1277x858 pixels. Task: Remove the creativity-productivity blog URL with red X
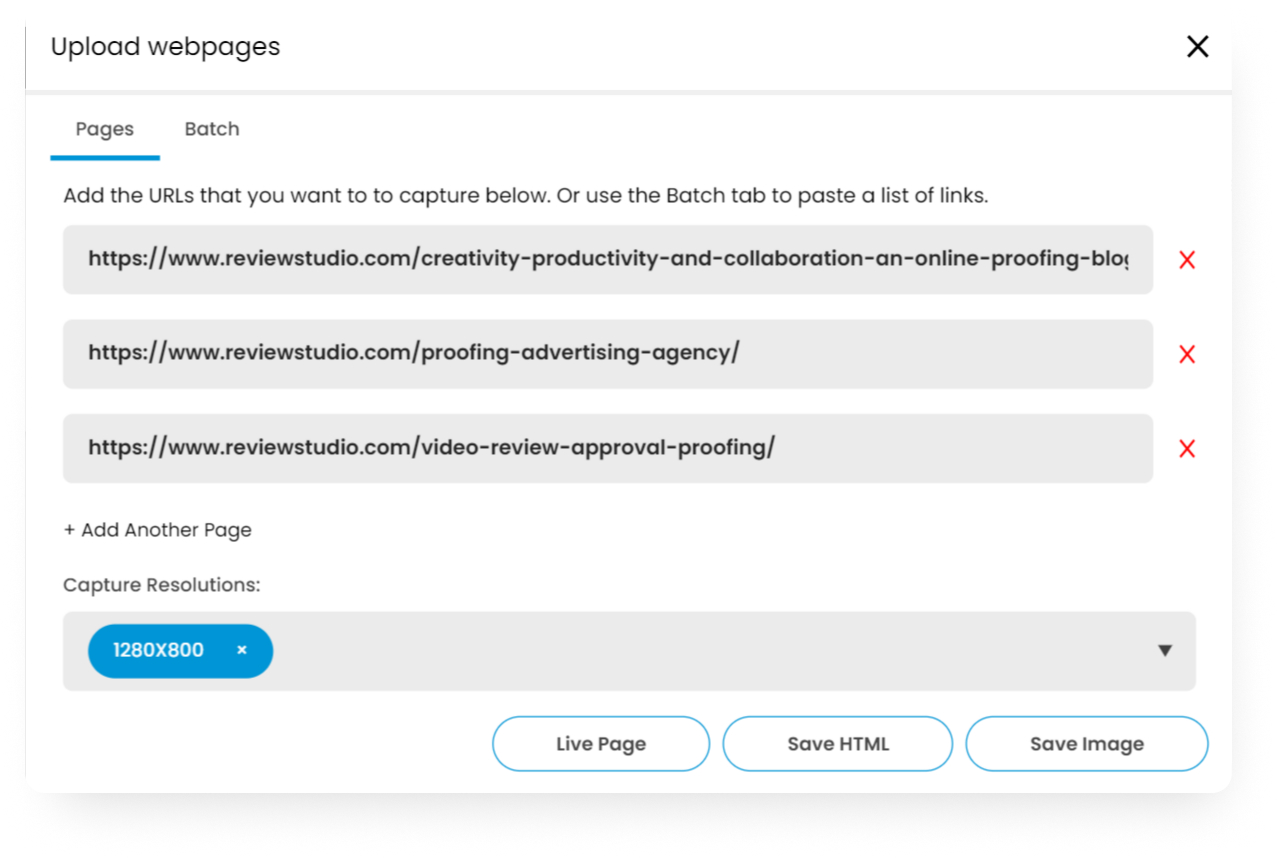tap(1187, 260)
